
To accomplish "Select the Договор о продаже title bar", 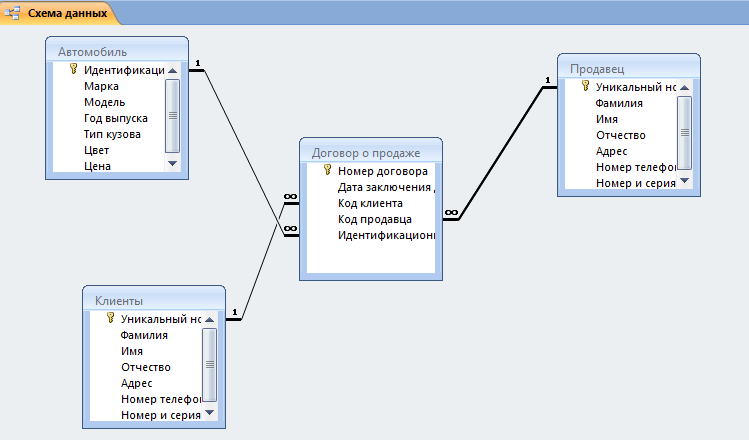I will pos(371,151).
